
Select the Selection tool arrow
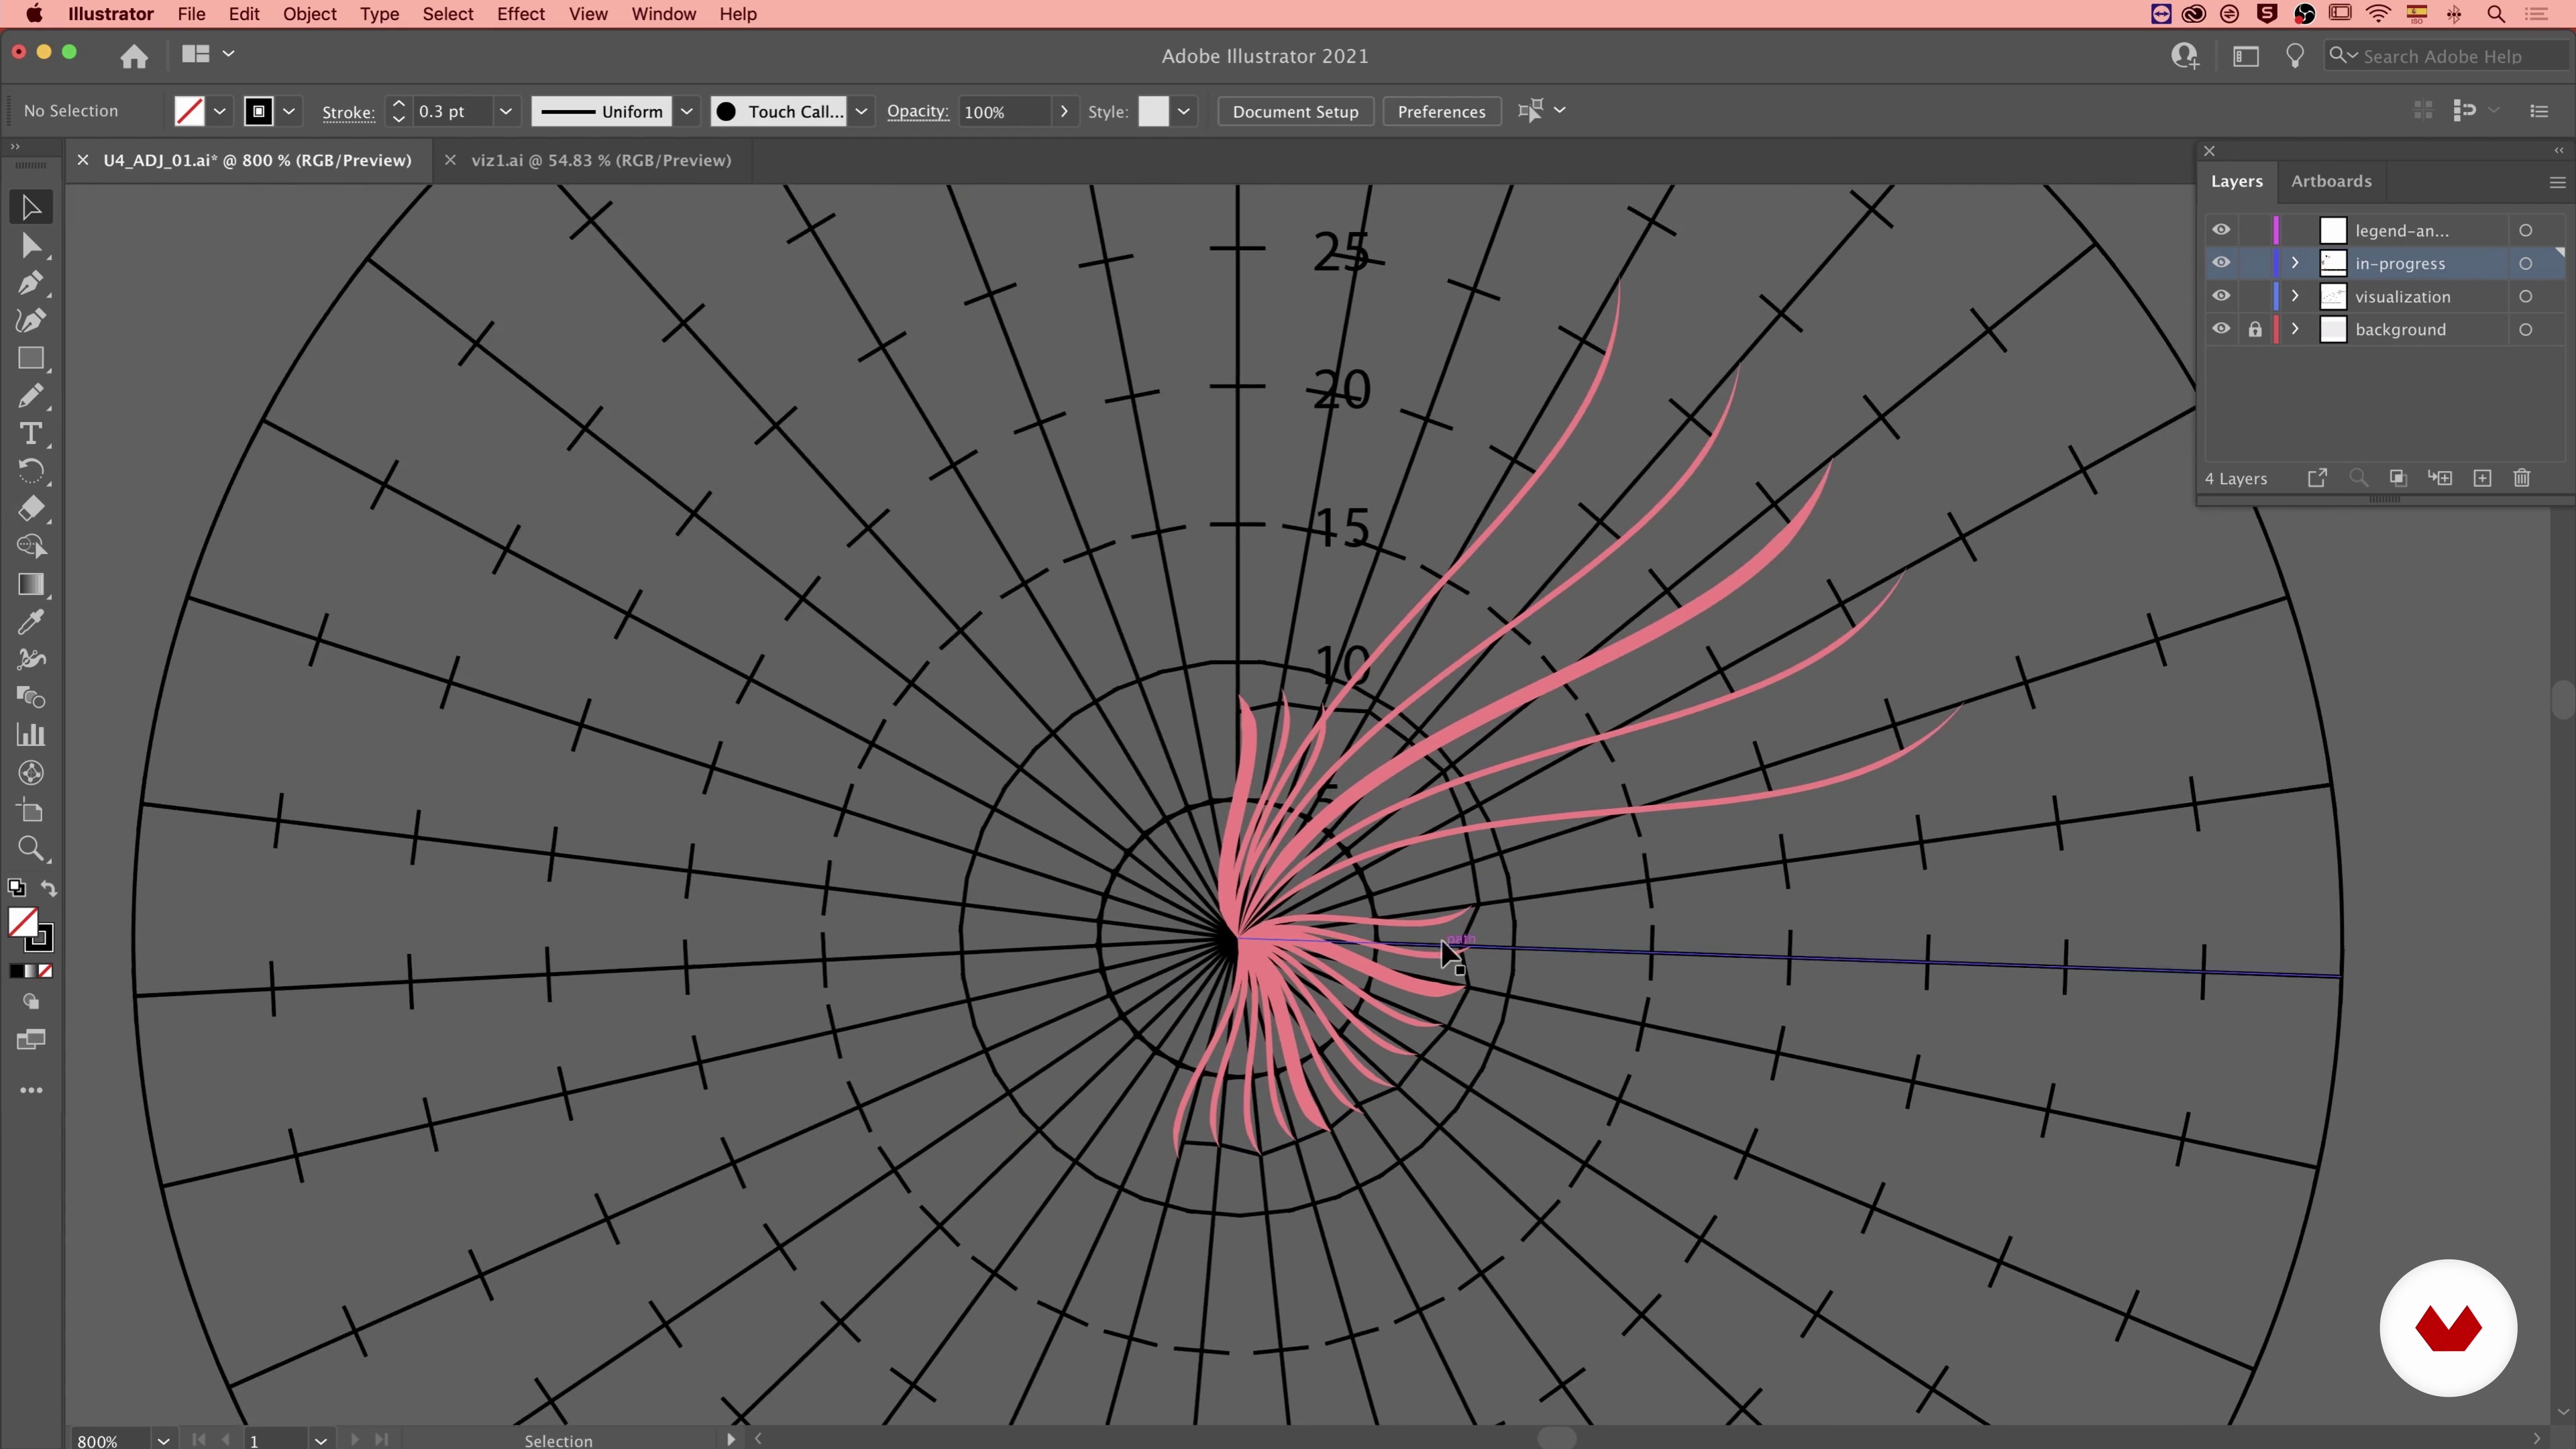coord(31,207)
